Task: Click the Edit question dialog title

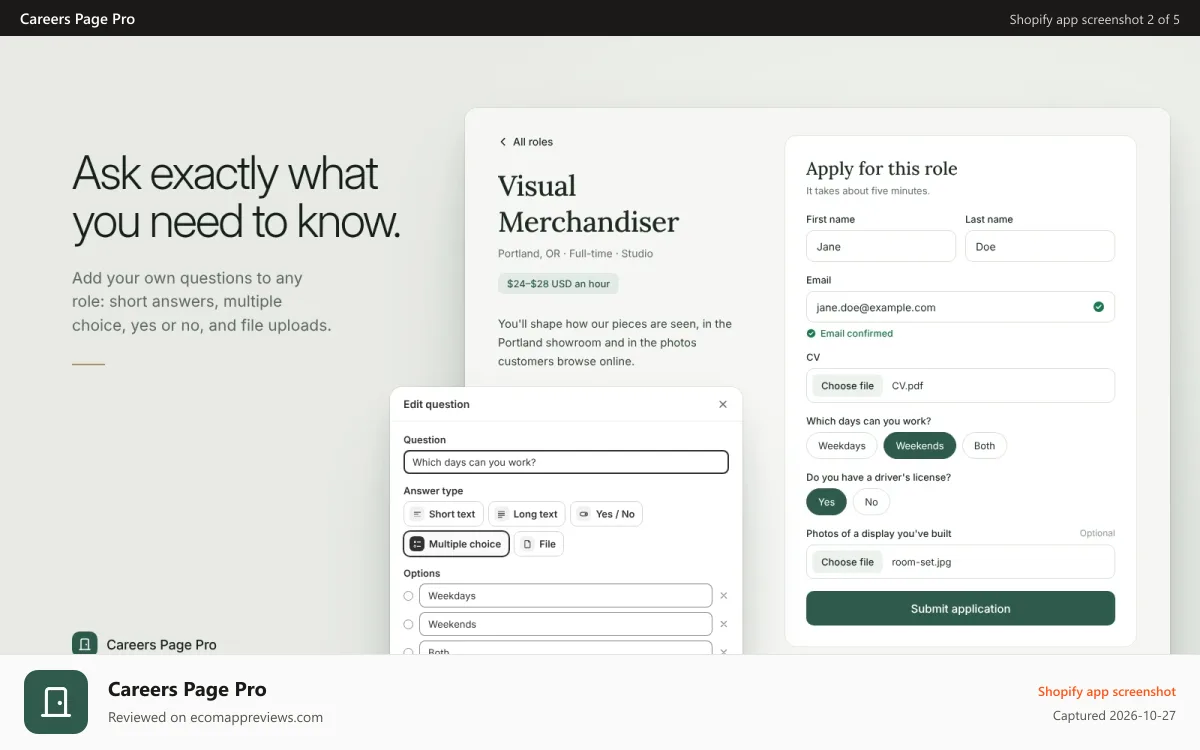Action: click(x=436, y=404)
